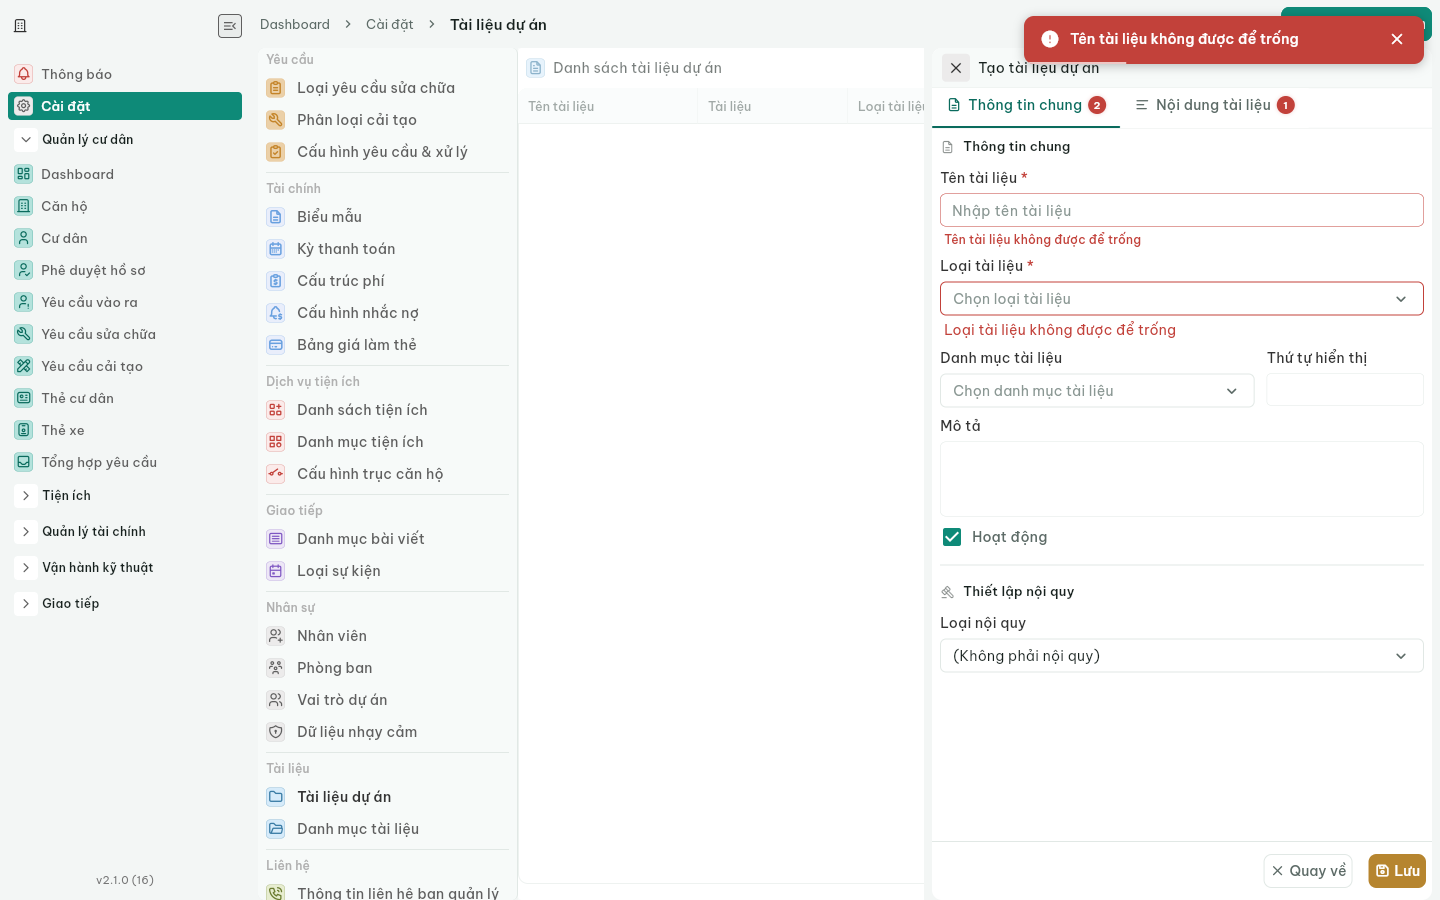Click the Thứ tự hiển thị input
The image size is (1440, 900).
point(1345,390)
